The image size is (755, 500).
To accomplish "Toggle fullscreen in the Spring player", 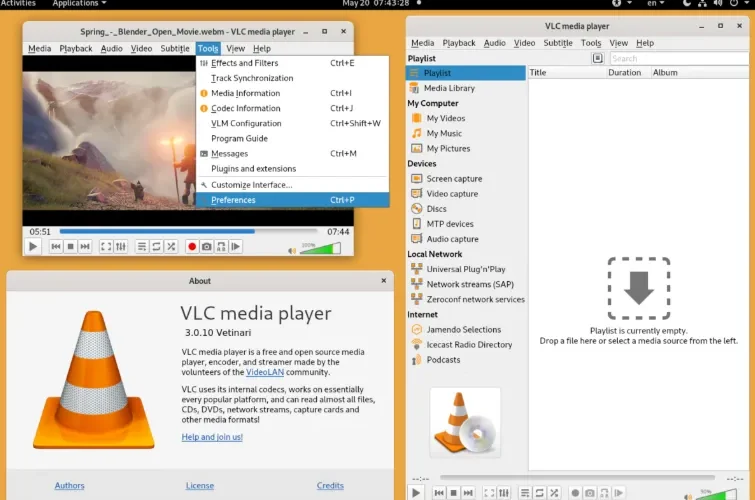I will pos(106,247).
